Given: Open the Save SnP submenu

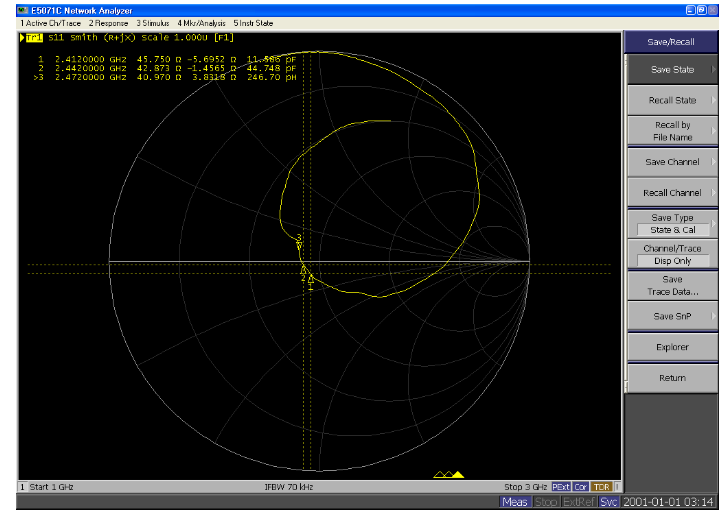Looking at the screenshot, I should [x=672, y=316].
